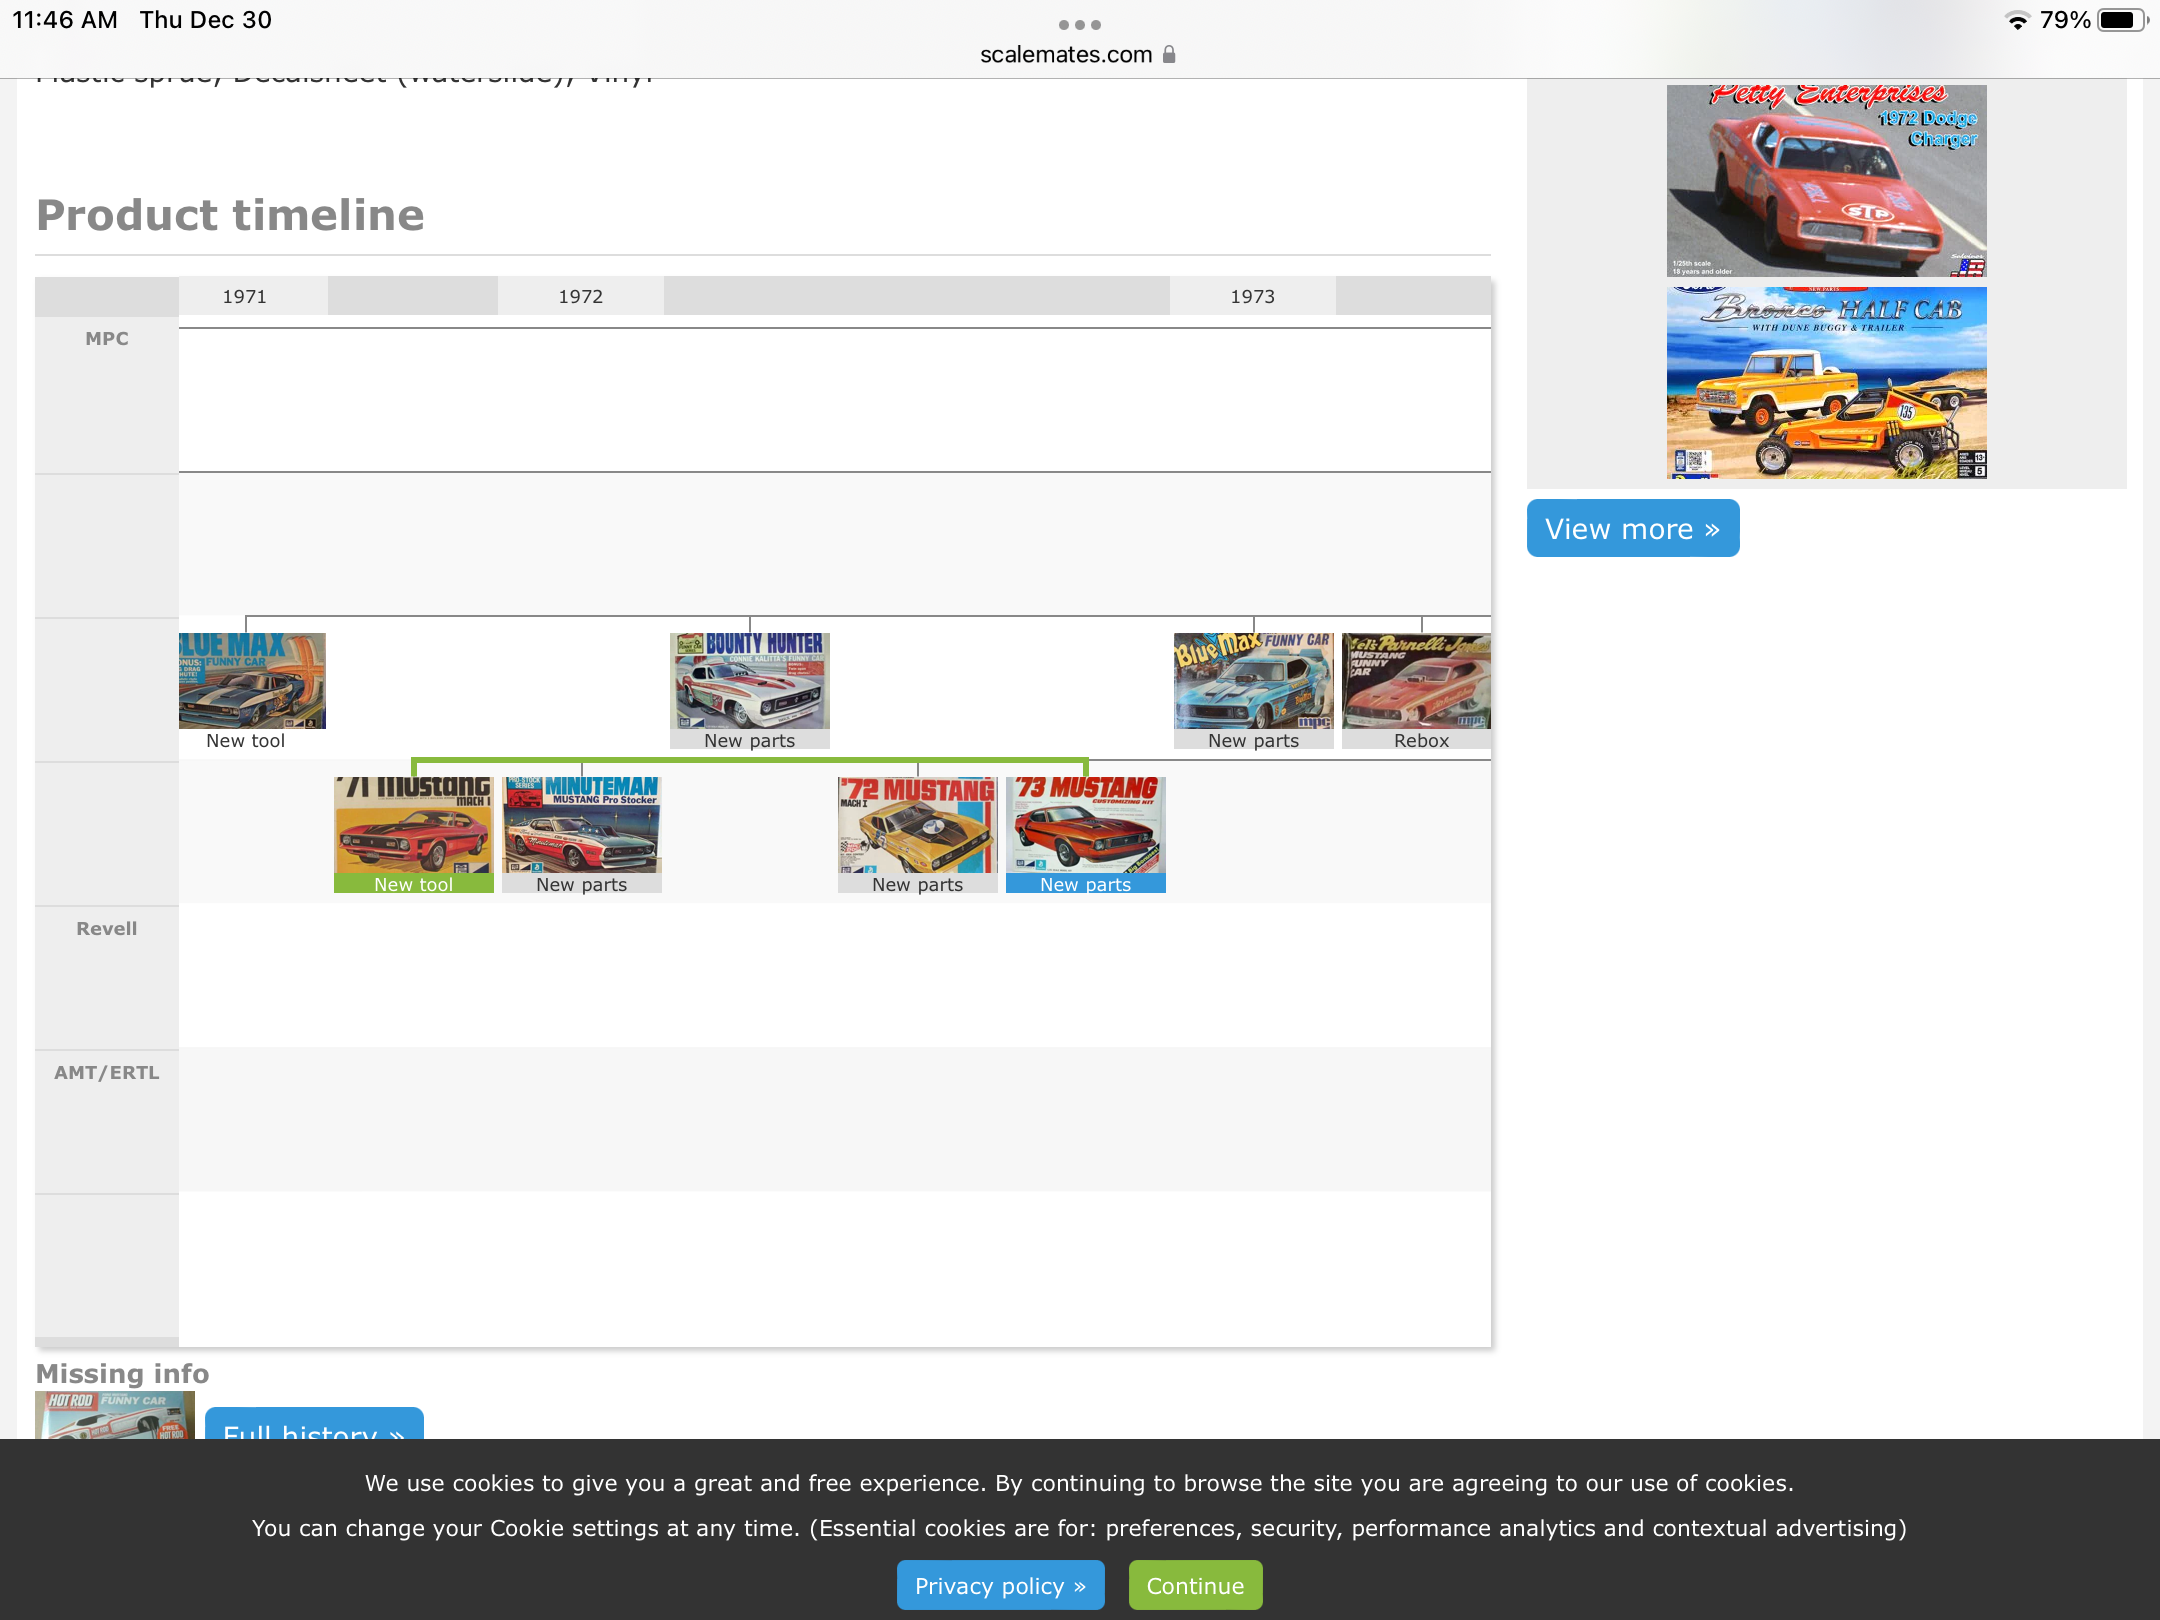
Task: Click the View more button
Action: pos(1633,529)
